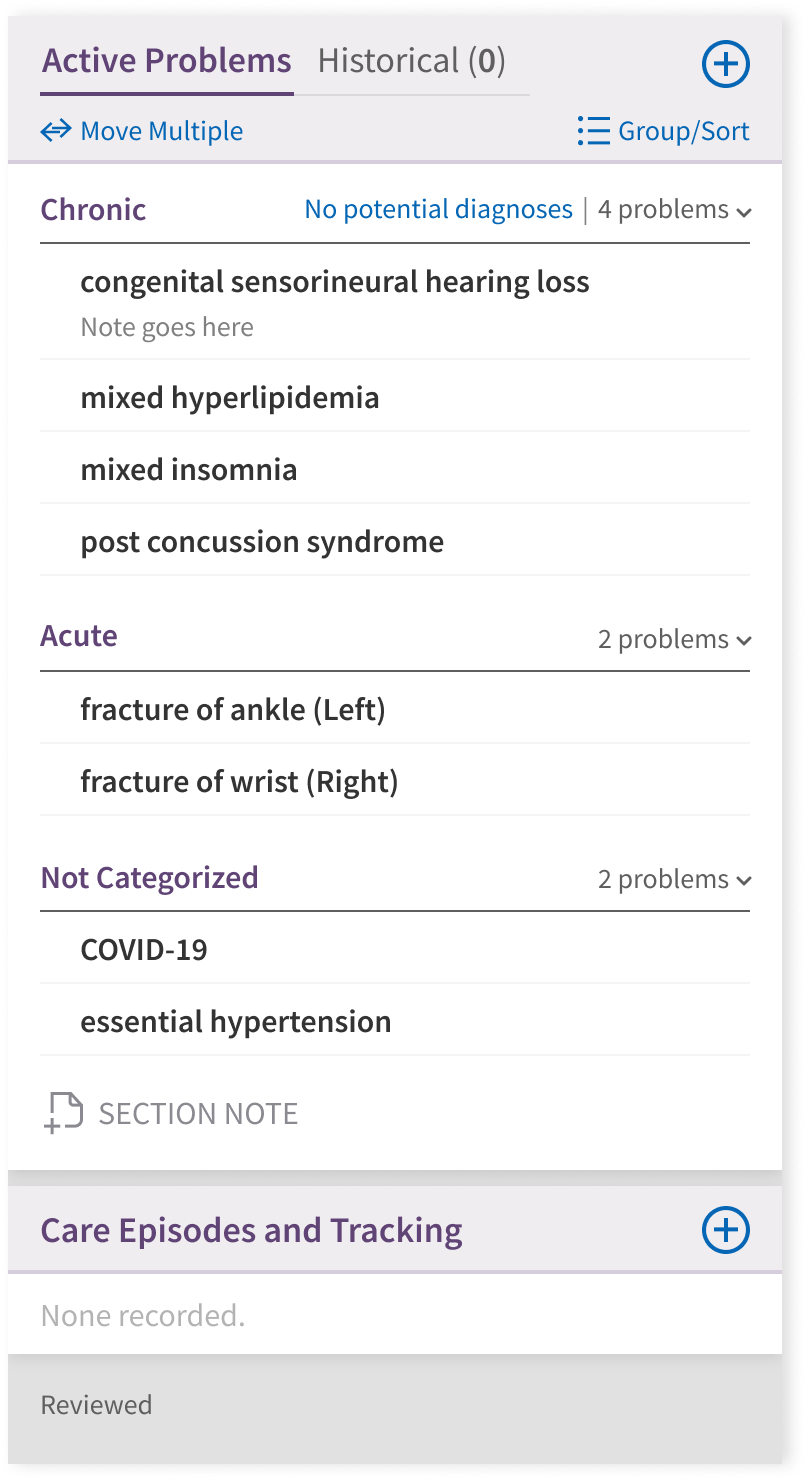Add a new Care Episode with plus icon

(x=725, y=1229)
